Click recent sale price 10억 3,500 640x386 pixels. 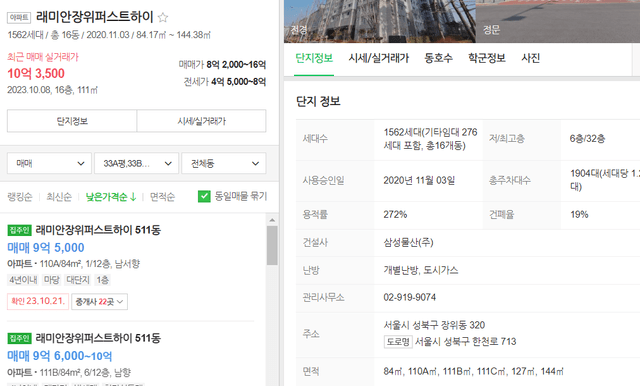36,73
